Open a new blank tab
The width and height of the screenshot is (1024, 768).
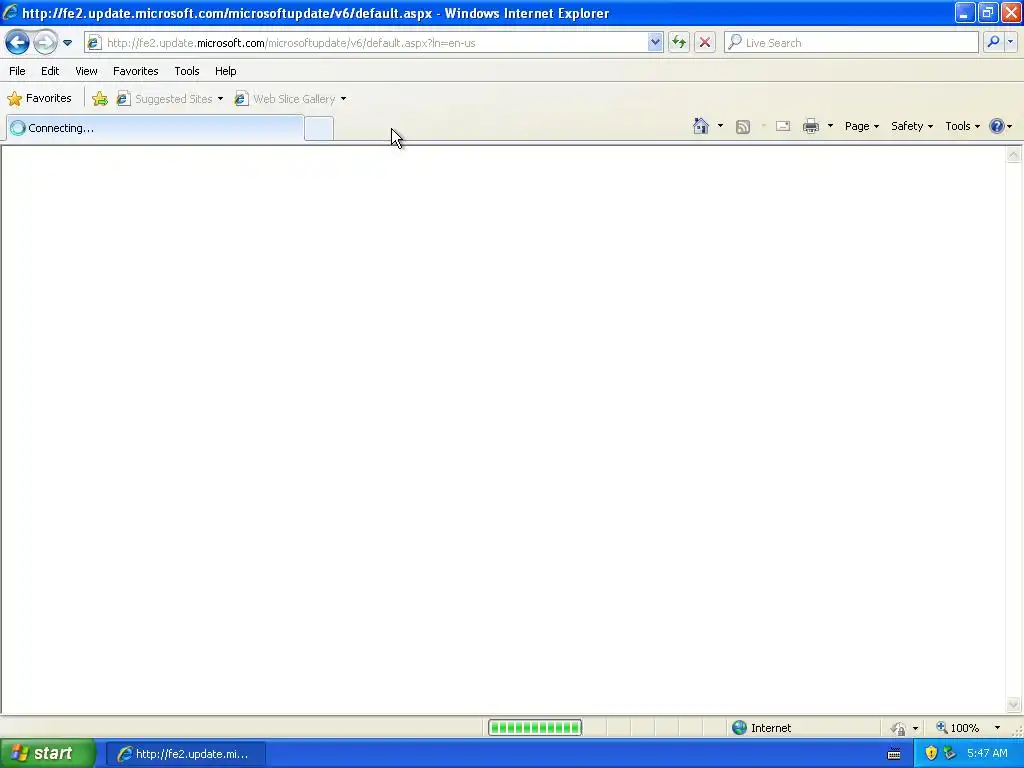[319, 129]
